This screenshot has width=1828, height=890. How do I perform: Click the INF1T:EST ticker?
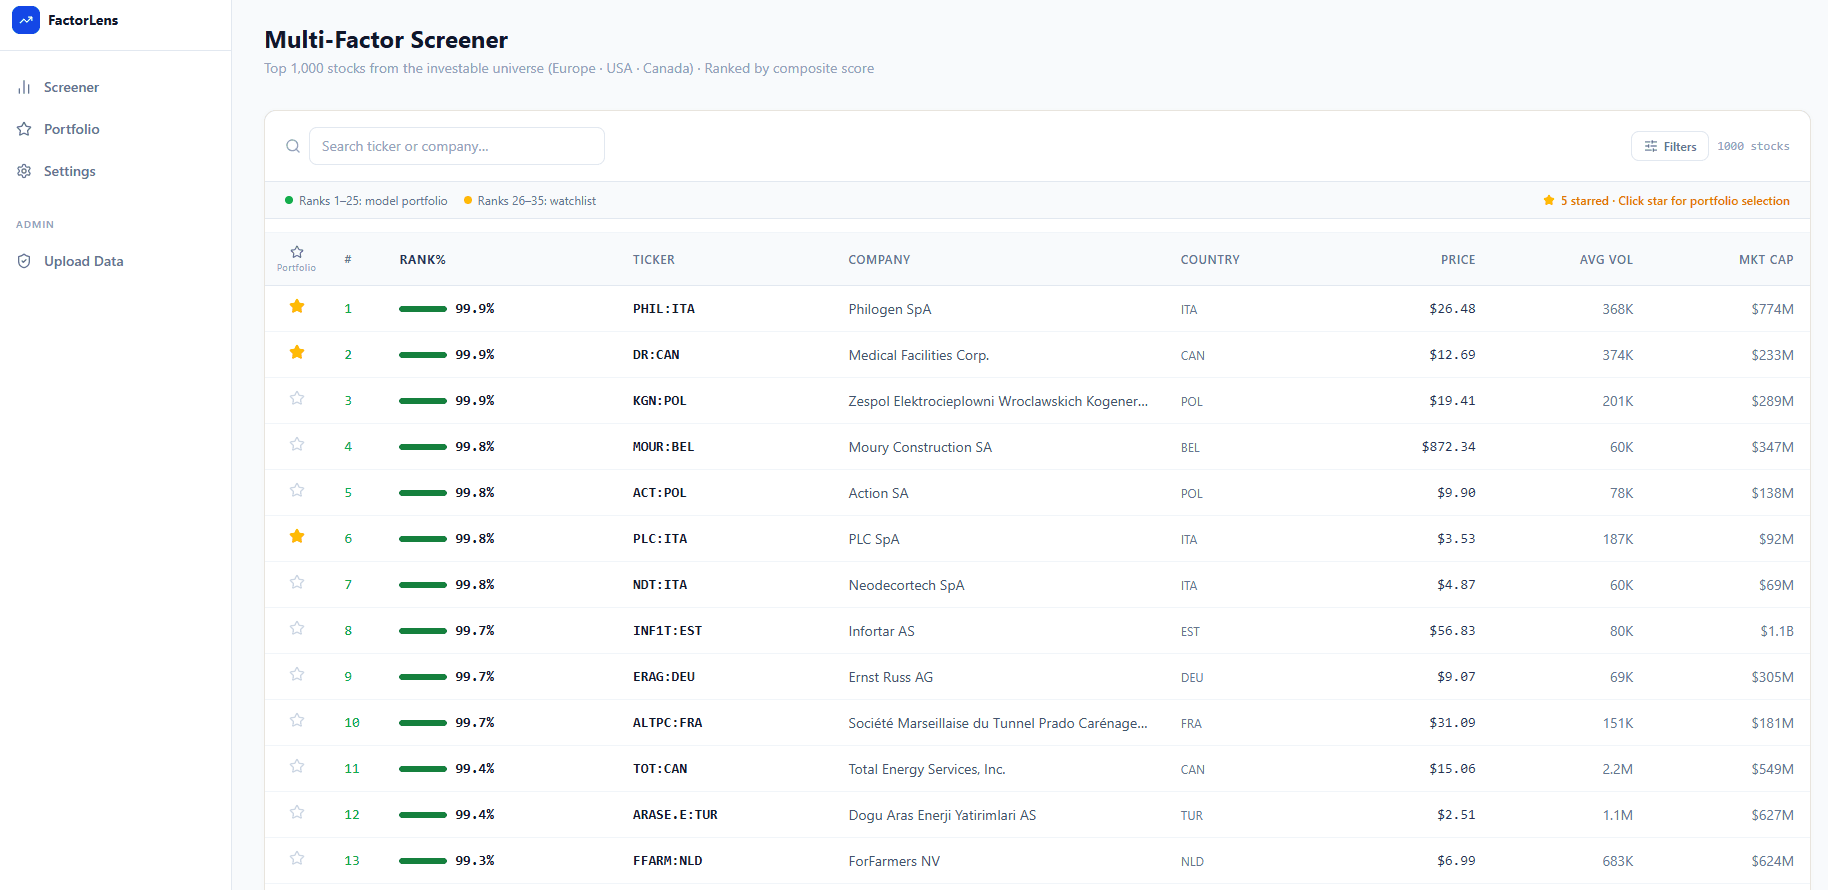(x=668, y=631)
